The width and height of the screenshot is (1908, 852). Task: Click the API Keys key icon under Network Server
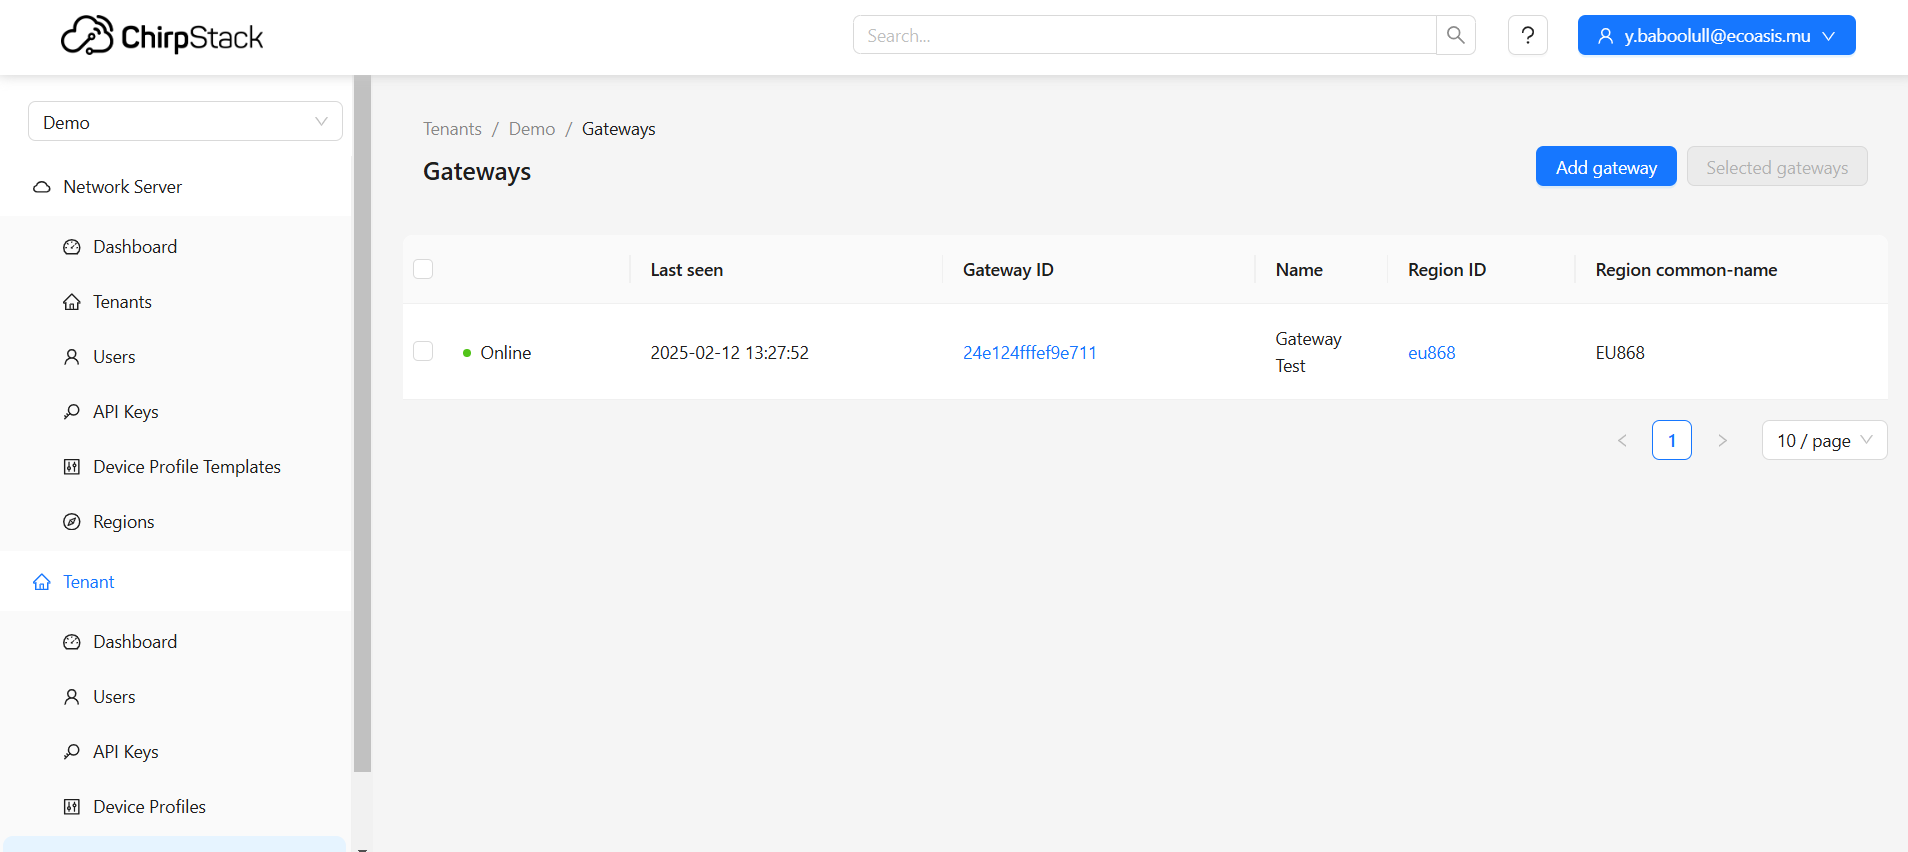coord(72,412)
